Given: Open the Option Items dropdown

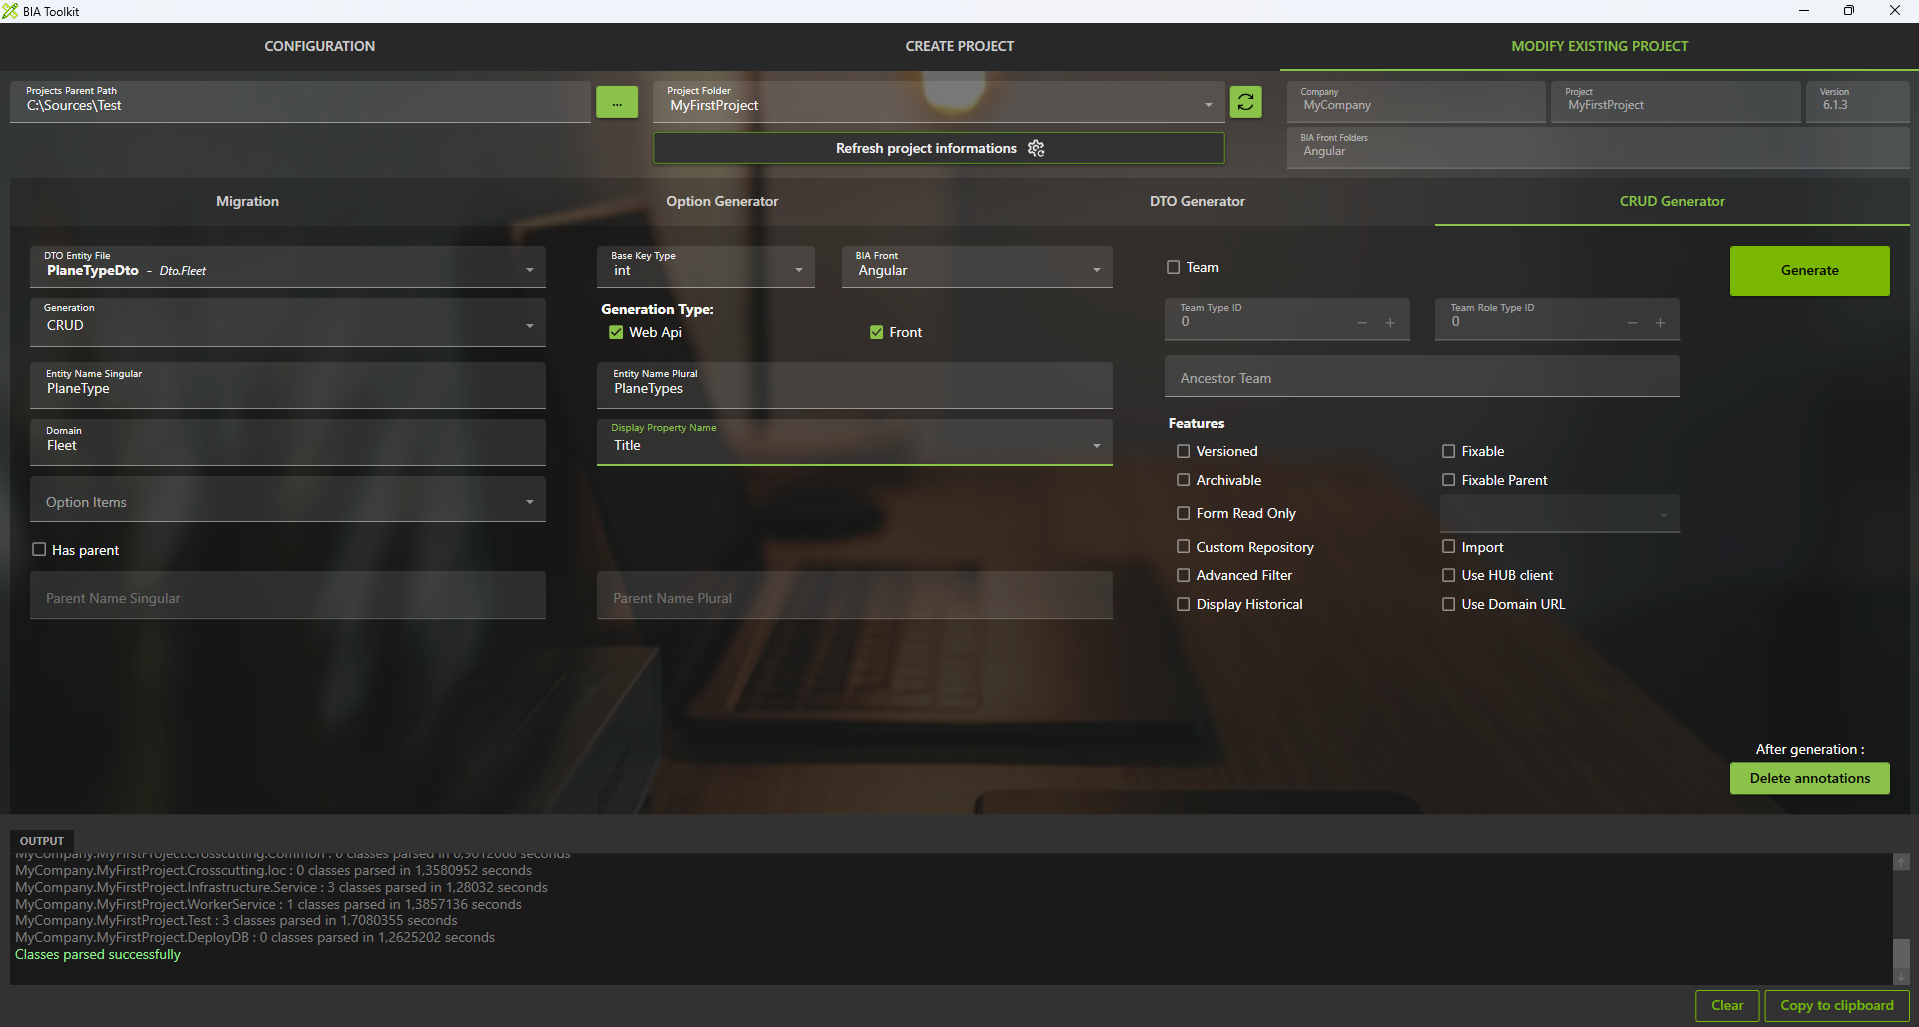Looking at the screenshot, I should coord(288,499).
